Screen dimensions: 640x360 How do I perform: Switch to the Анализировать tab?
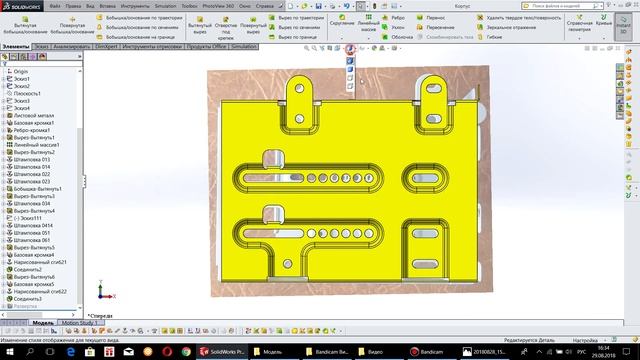pyautogui.click(x=72, y=47)
